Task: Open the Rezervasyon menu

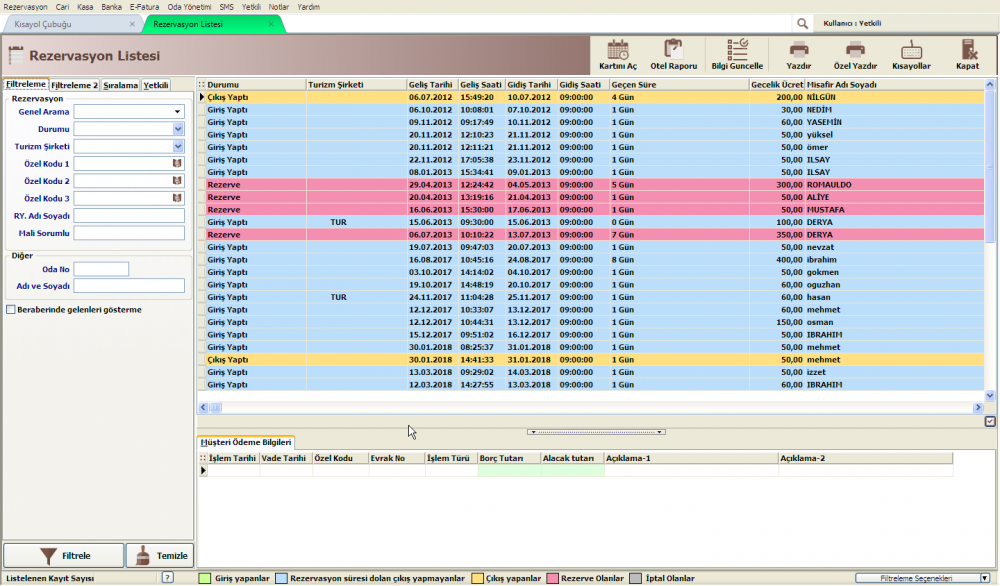Action: (26, 7)
